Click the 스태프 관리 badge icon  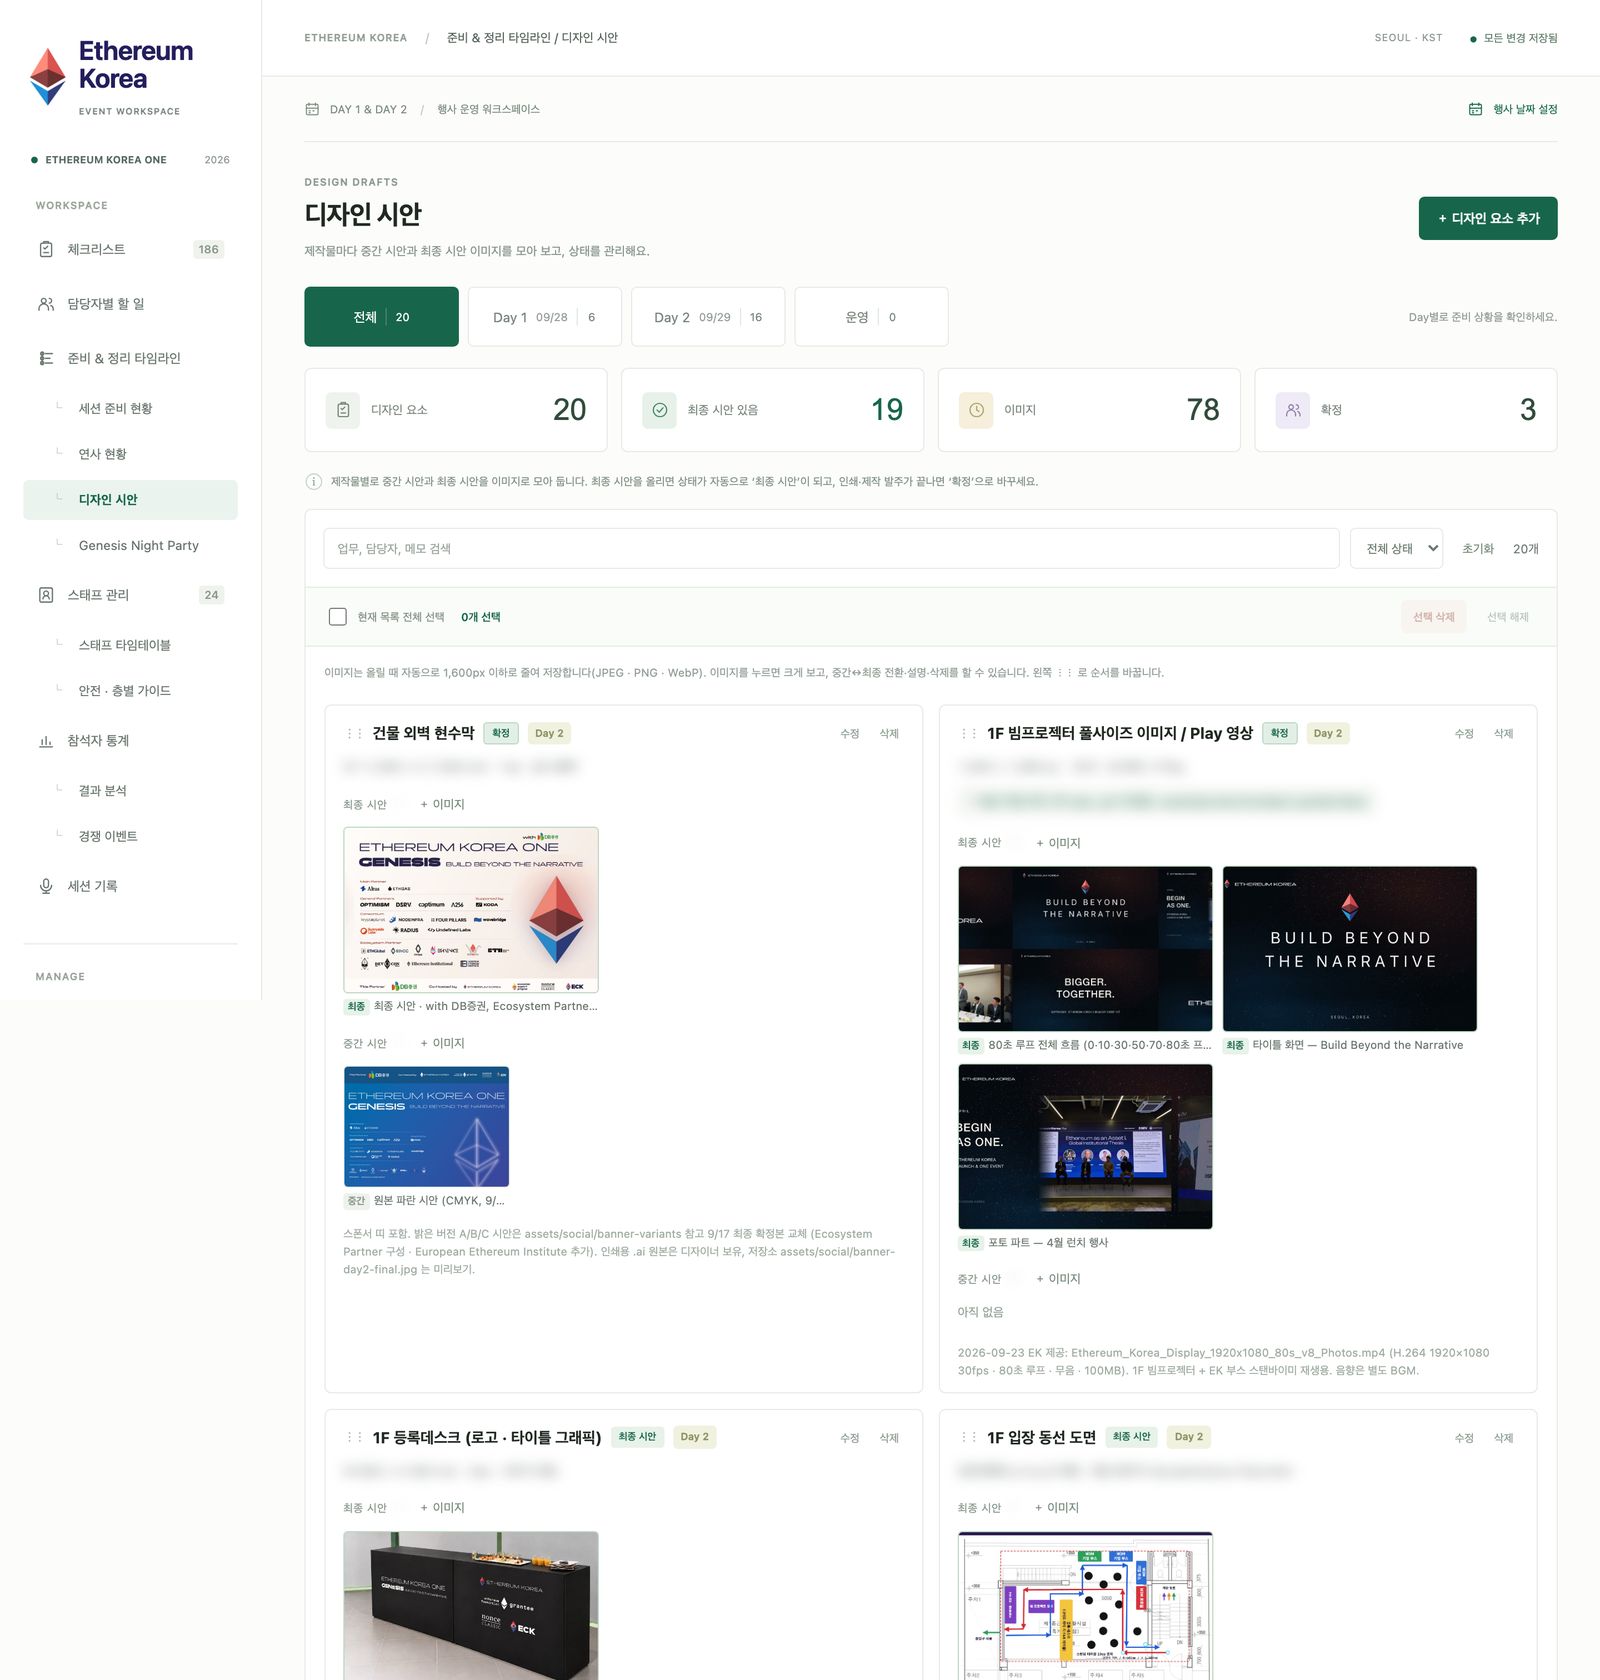tap(46, 595)
